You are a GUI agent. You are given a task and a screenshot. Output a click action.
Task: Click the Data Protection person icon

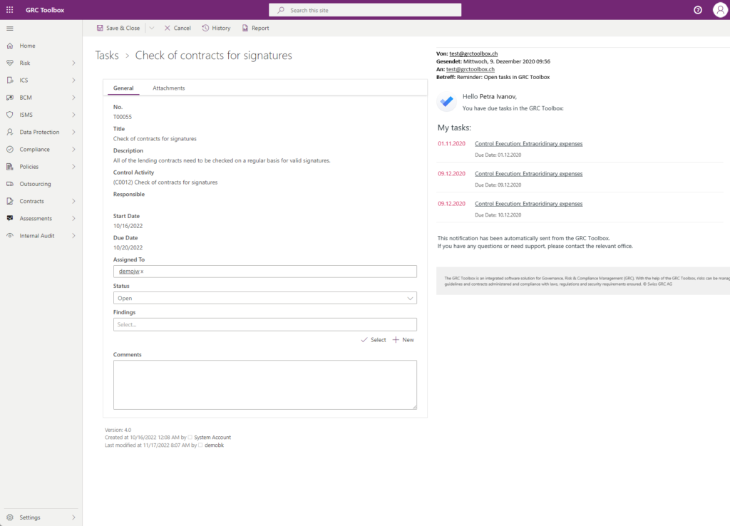(x=10, y=132)
